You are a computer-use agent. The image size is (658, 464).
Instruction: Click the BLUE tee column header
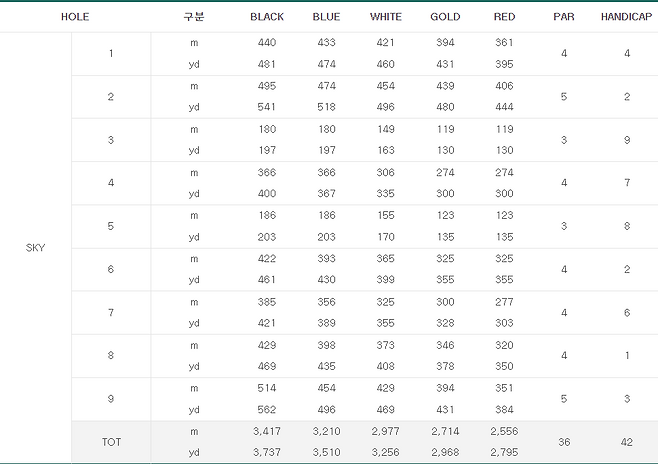click(x=326, y=17)
